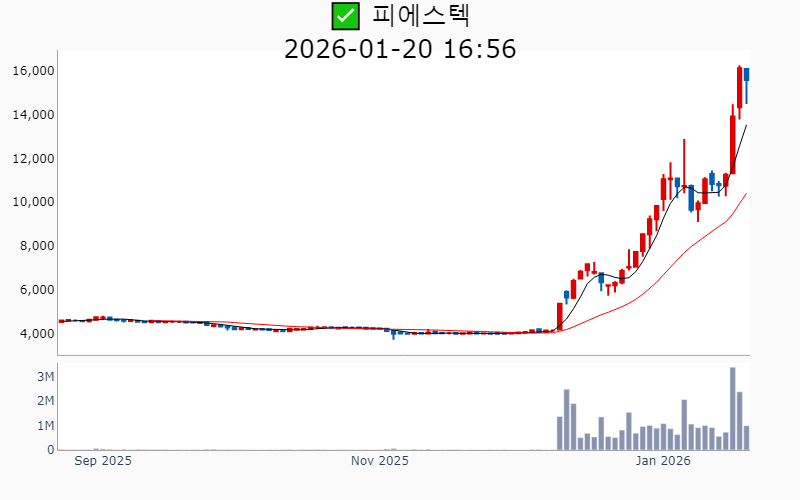Click the 12,000 price axis label
Image resolution: width=800 pixels, height=500 pixels.
tap(32, 159)
